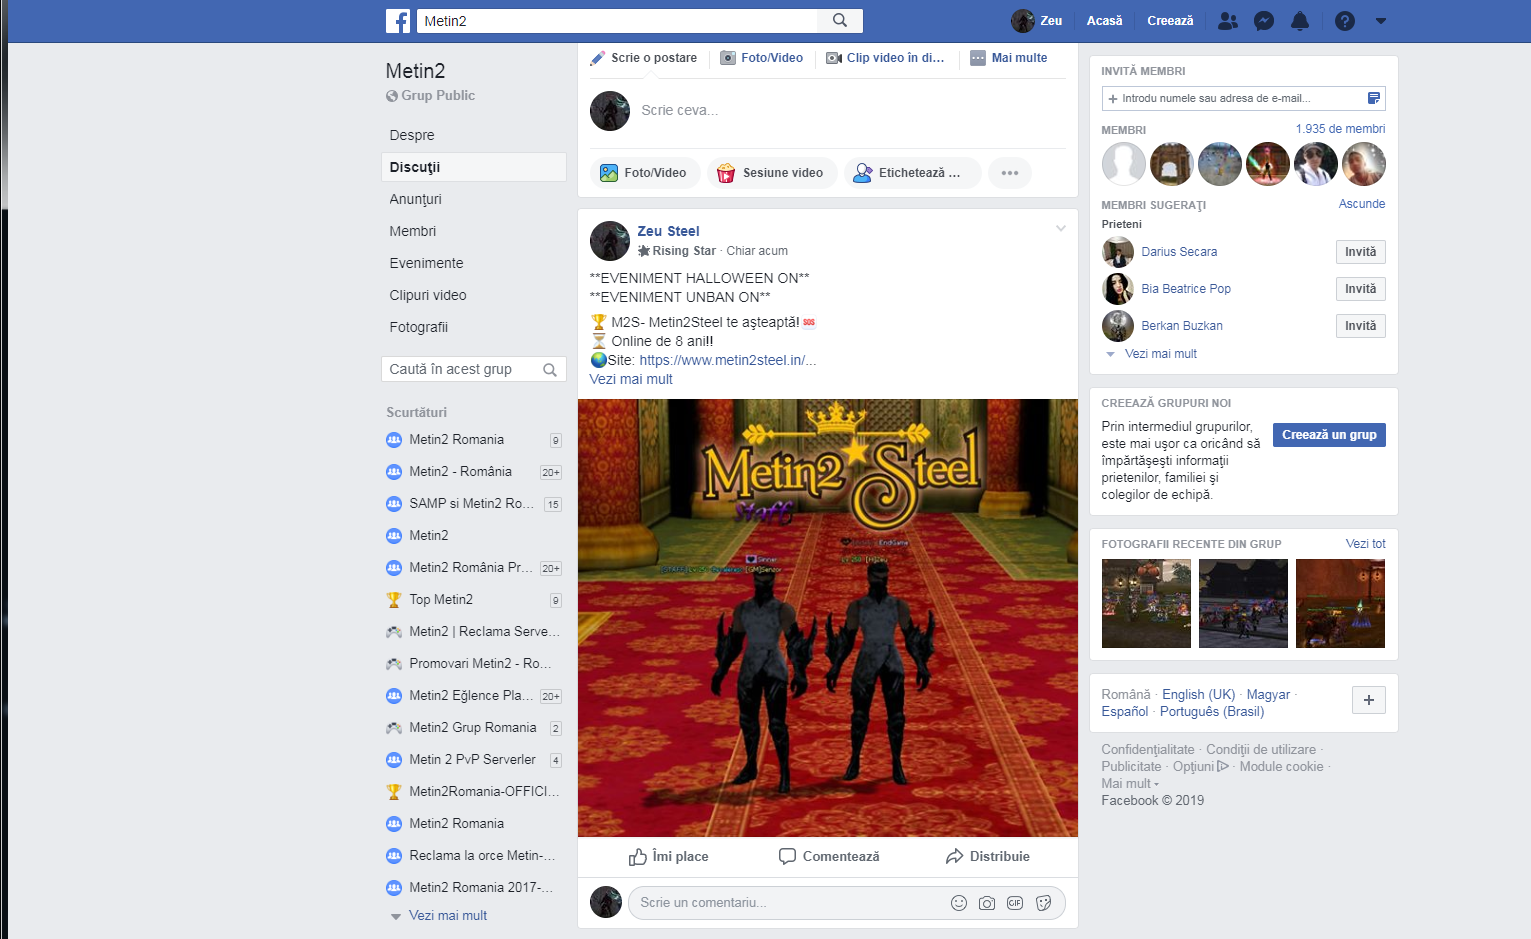Open the SAMP si Metin2 Ro shortcut
The image size is (1531, 939).
[474, 504]
